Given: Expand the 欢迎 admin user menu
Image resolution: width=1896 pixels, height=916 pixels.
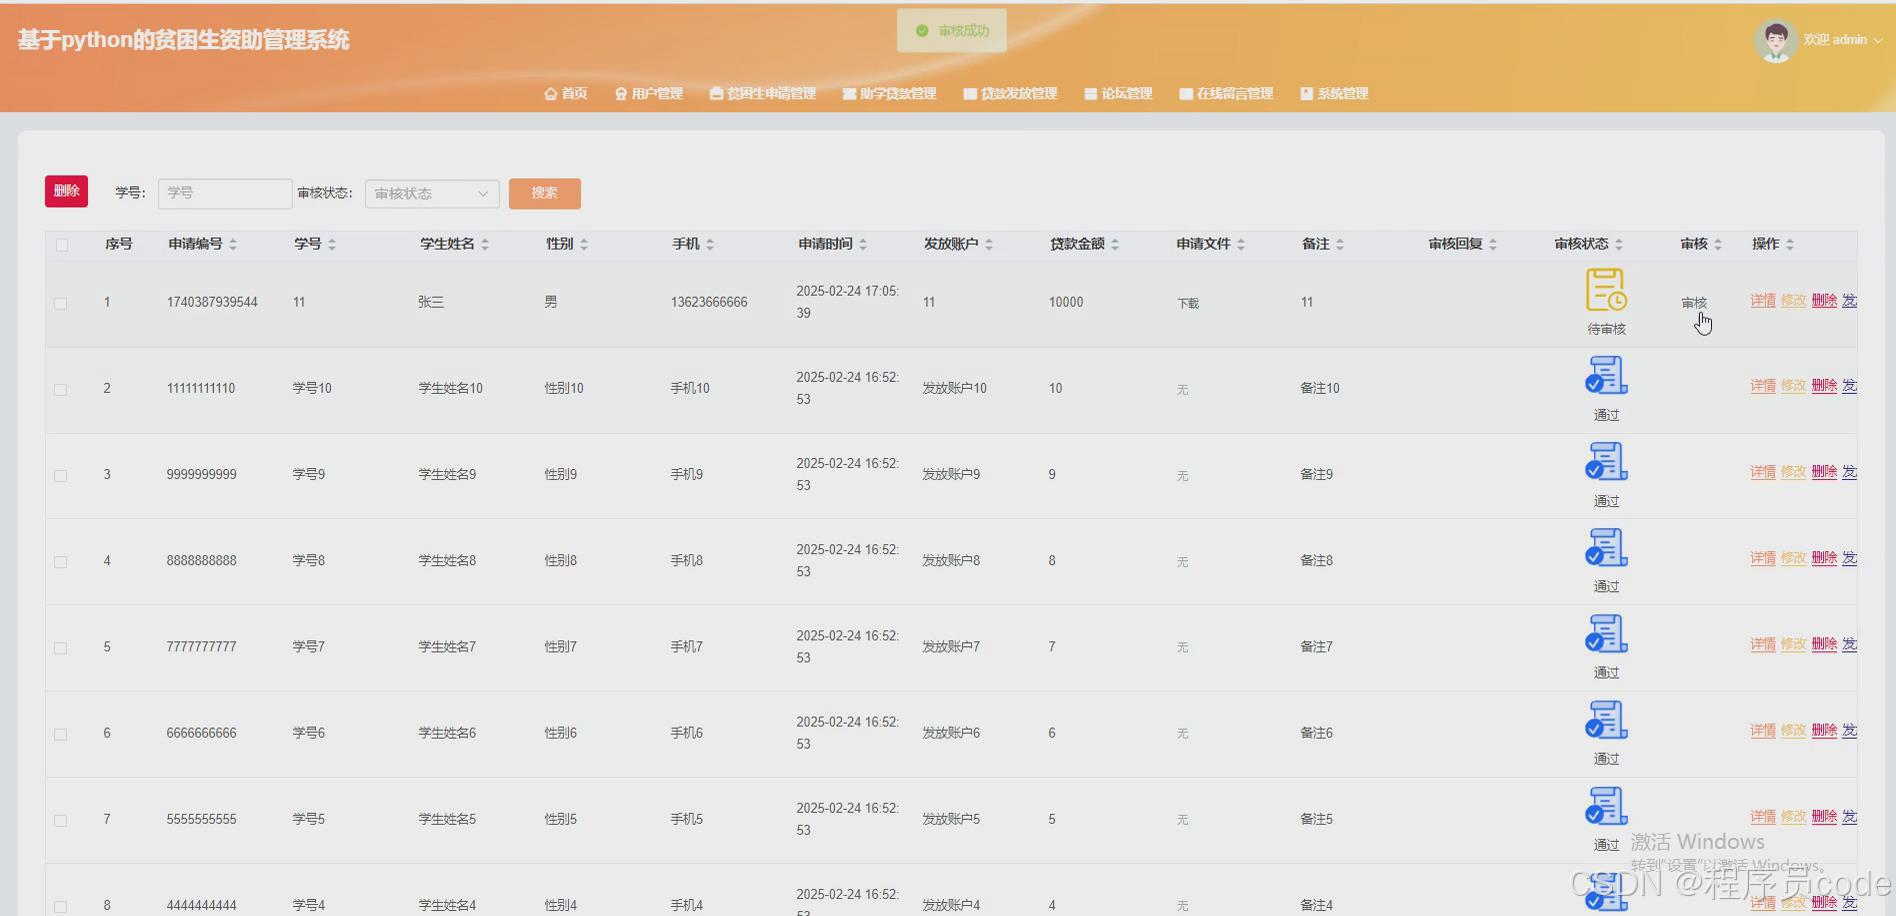Looking at the screenshot, I should (x=1843, y=40).
